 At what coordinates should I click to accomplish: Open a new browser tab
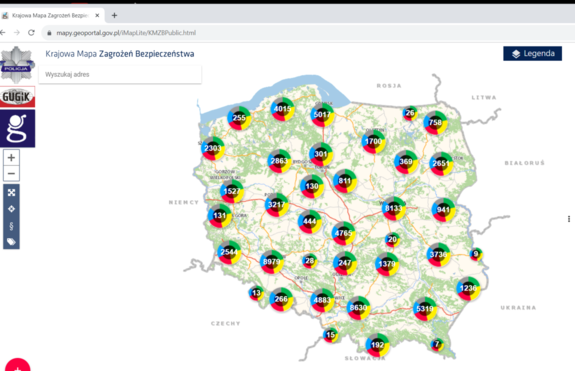coord(114,15)
